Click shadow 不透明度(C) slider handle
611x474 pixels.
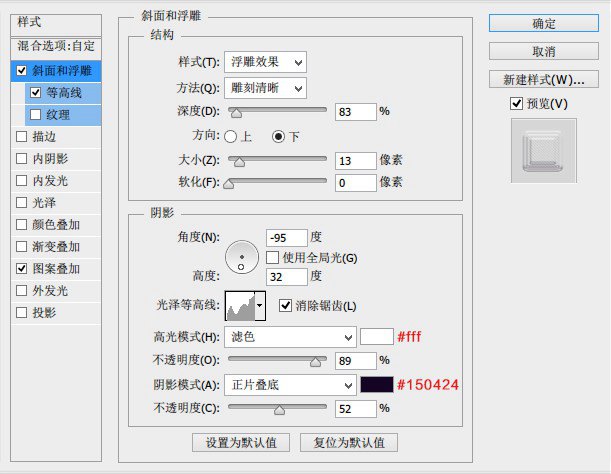coord(279,410)
